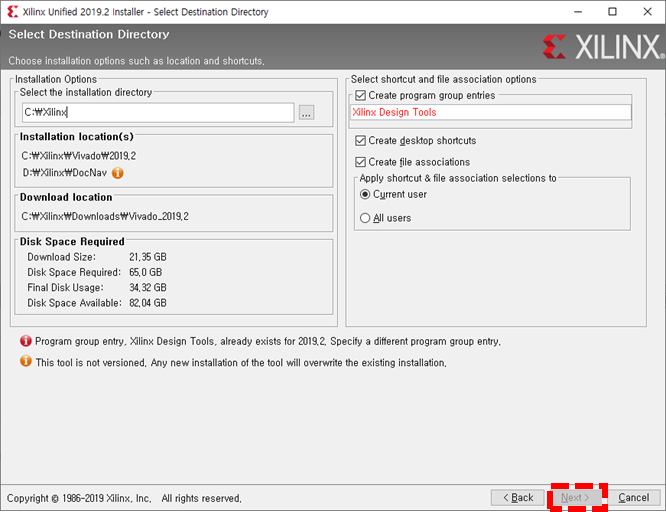Click the program group already exists error message
This screenshot has width=666, height=512.
pos(268,342)
